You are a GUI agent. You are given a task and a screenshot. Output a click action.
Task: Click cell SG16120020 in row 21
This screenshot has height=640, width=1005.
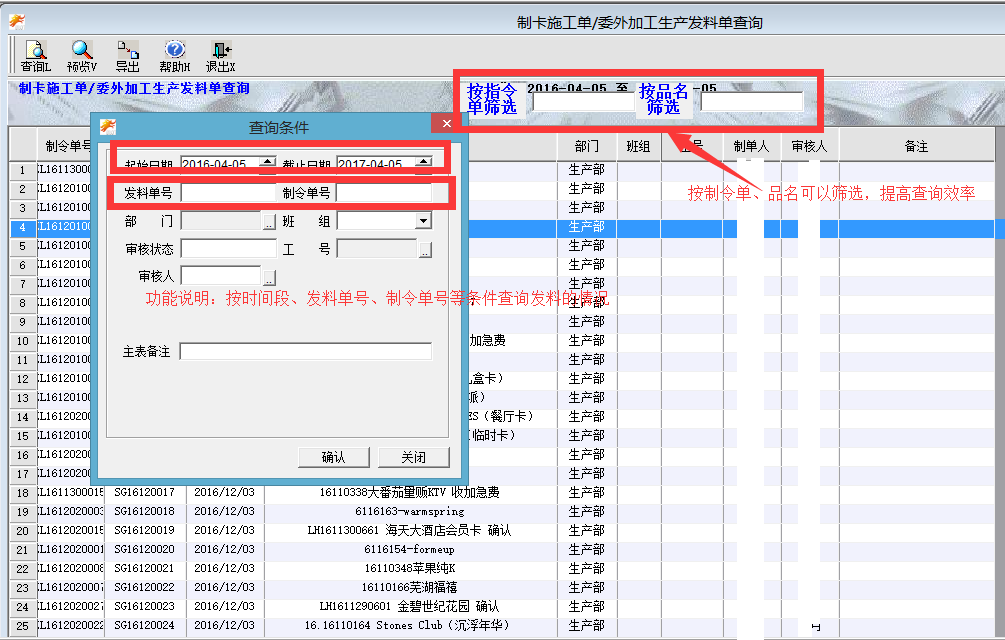click(145, 549)
